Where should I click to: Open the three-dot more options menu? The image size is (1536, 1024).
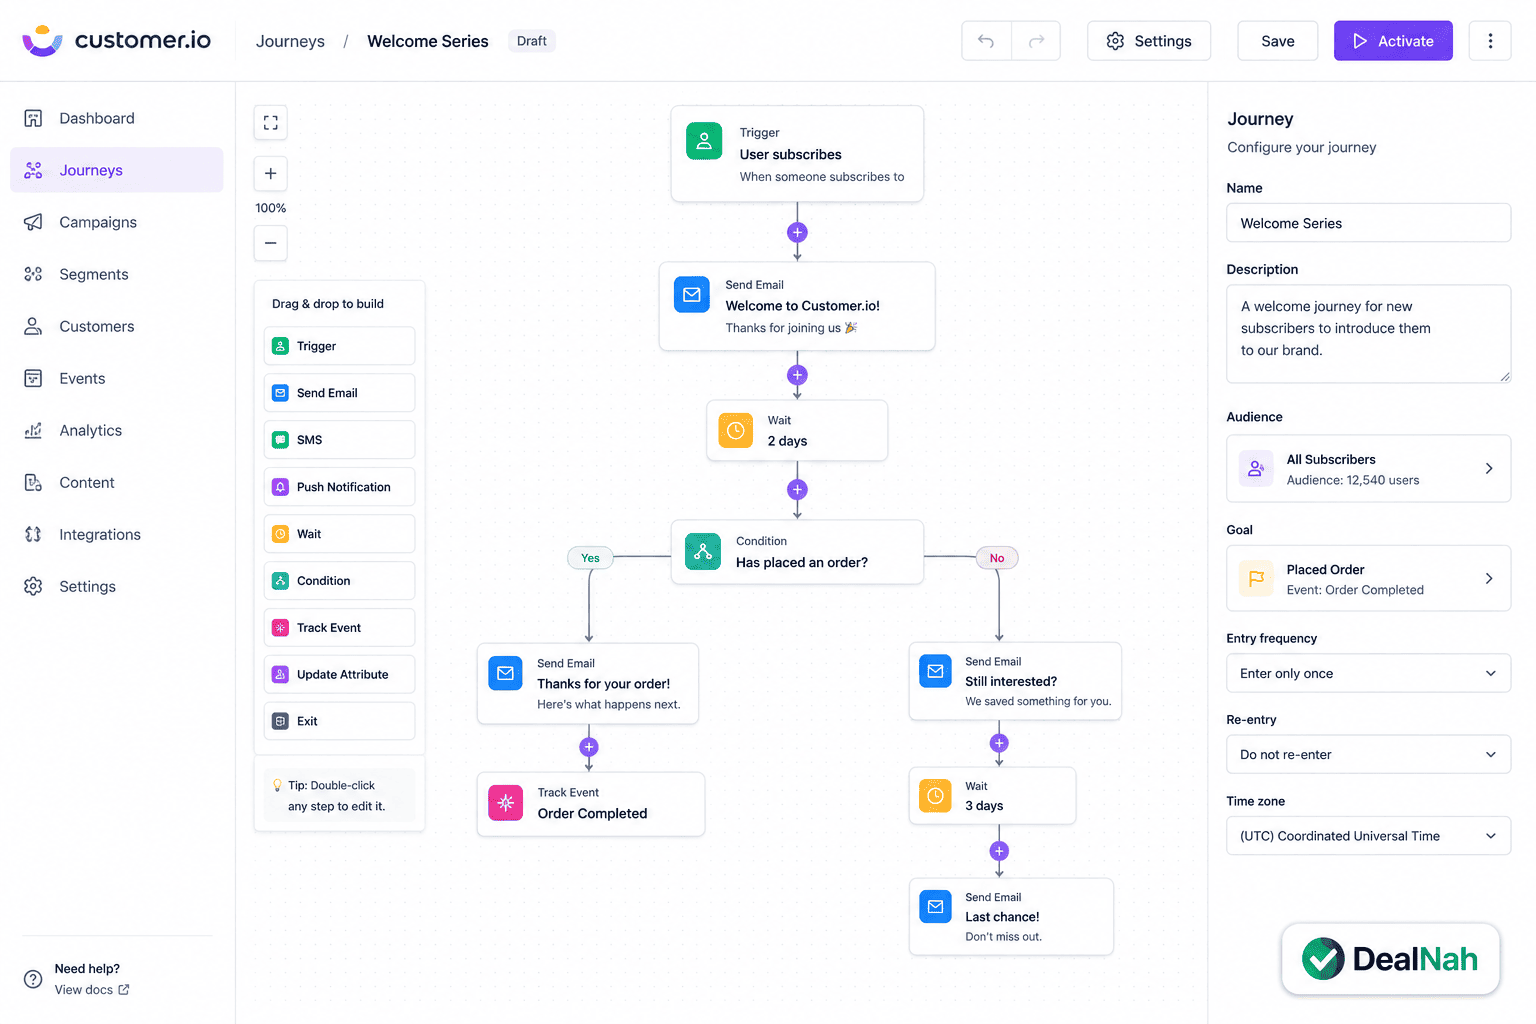click(1490, 41)
